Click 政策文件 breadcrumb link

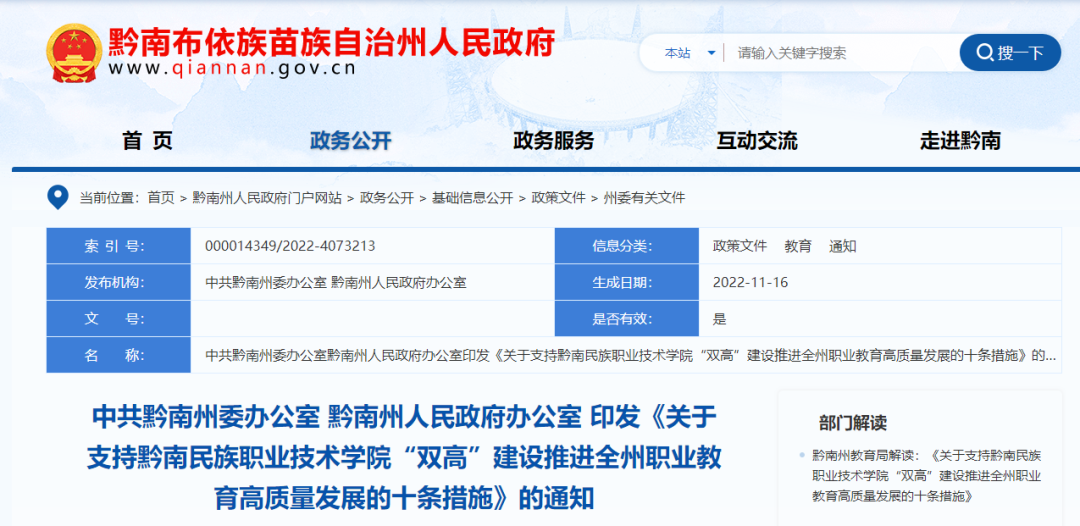point(558,198)
